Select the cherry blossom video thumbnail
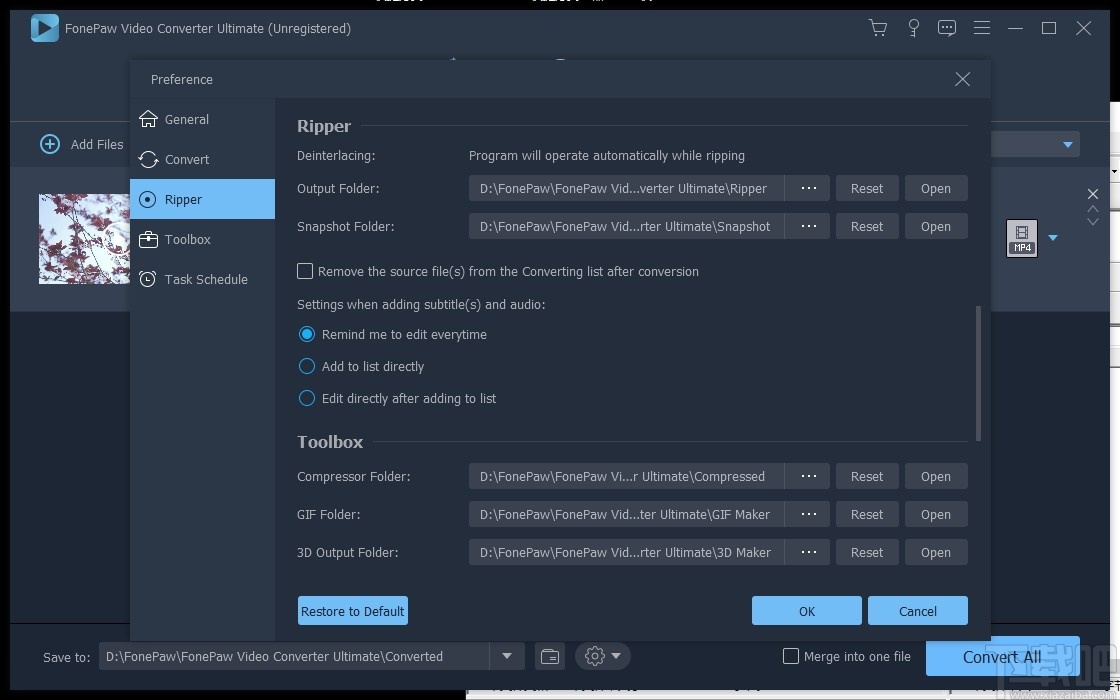This screenshot has height=700, width=1120. point(84,238)
